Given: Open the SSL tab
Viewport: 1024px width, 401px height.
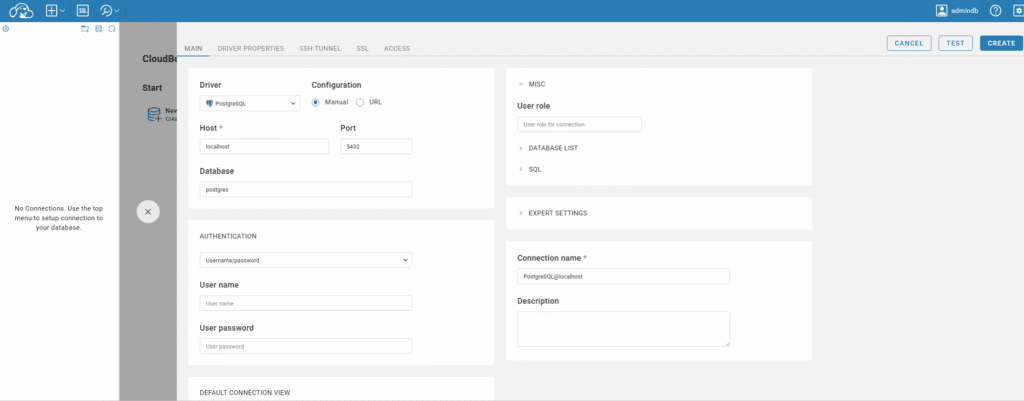Looking at the screenshot, I should tap(362, 48).
